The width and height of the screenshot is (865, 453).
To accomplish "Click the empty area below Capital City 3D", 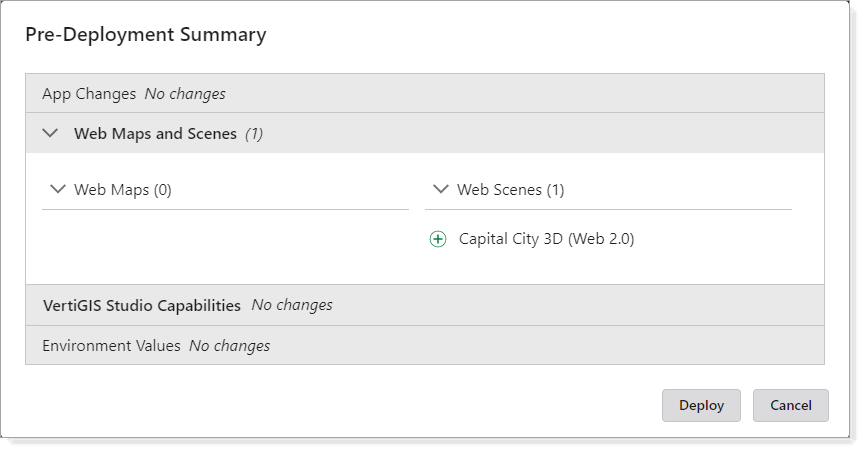I will [x=608, y=268].
